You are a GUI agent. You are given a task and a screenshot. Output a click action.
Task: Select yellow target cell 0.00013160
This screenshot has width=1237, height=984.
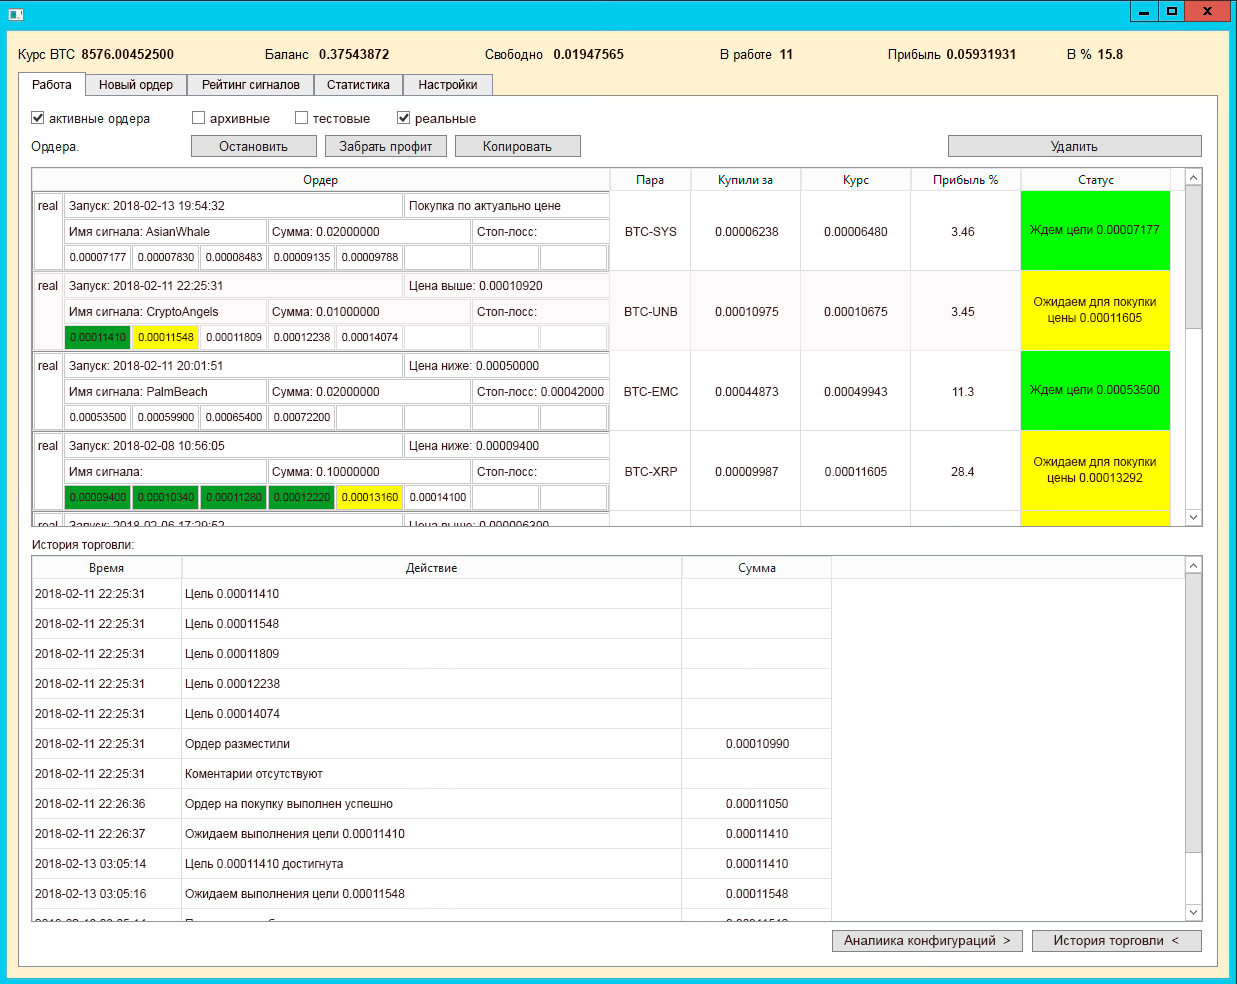[370, 497]
